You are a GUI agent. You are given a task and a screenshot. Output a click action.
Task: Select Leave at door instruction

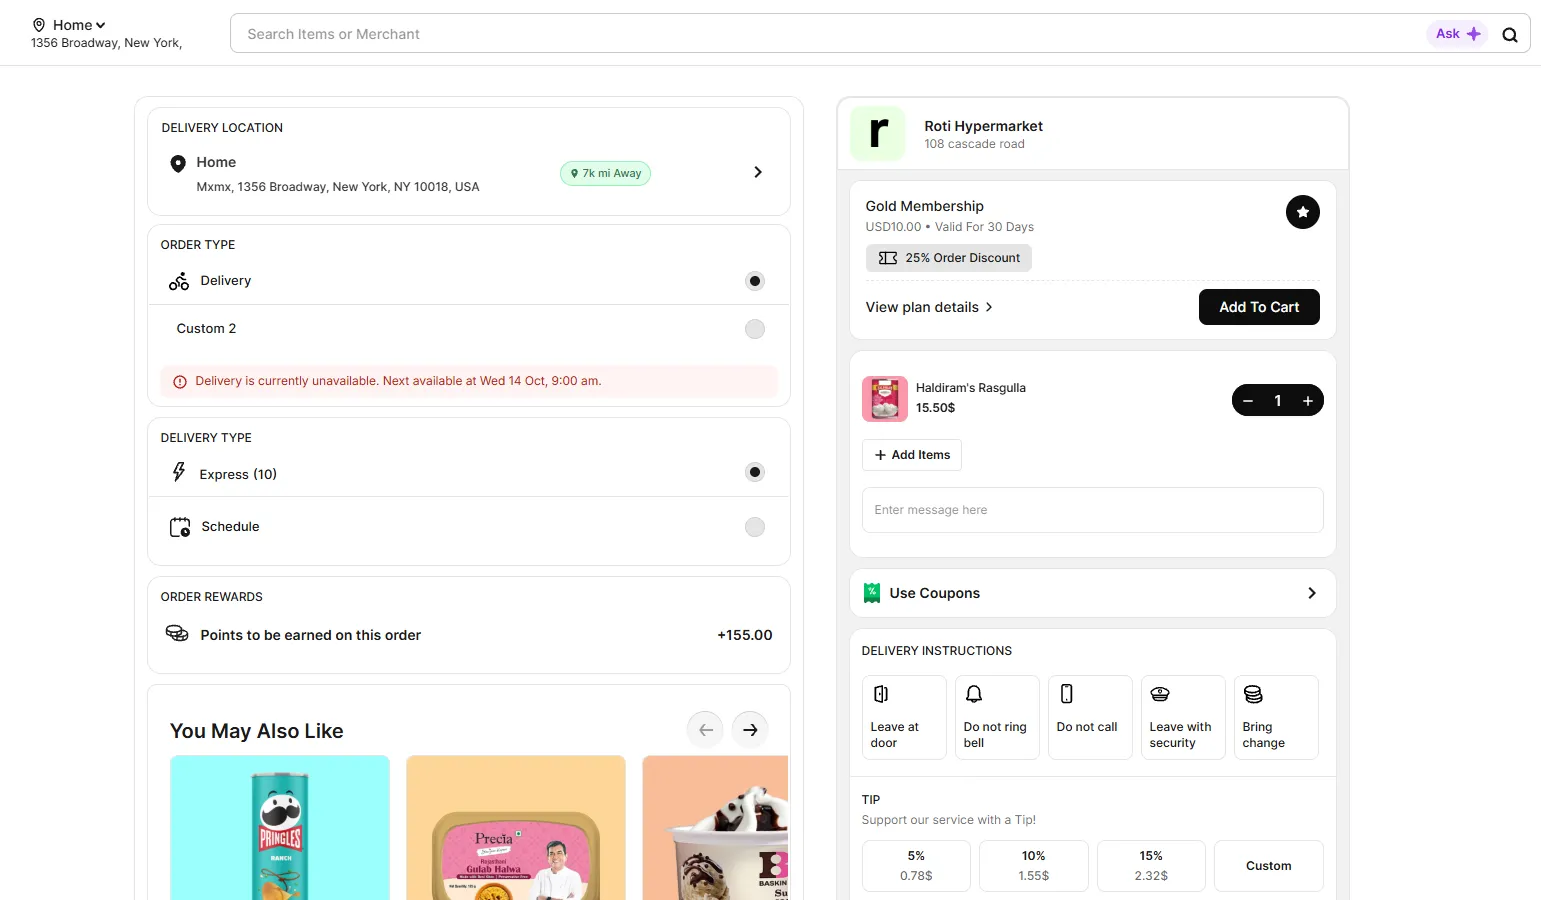pos(904,718)
